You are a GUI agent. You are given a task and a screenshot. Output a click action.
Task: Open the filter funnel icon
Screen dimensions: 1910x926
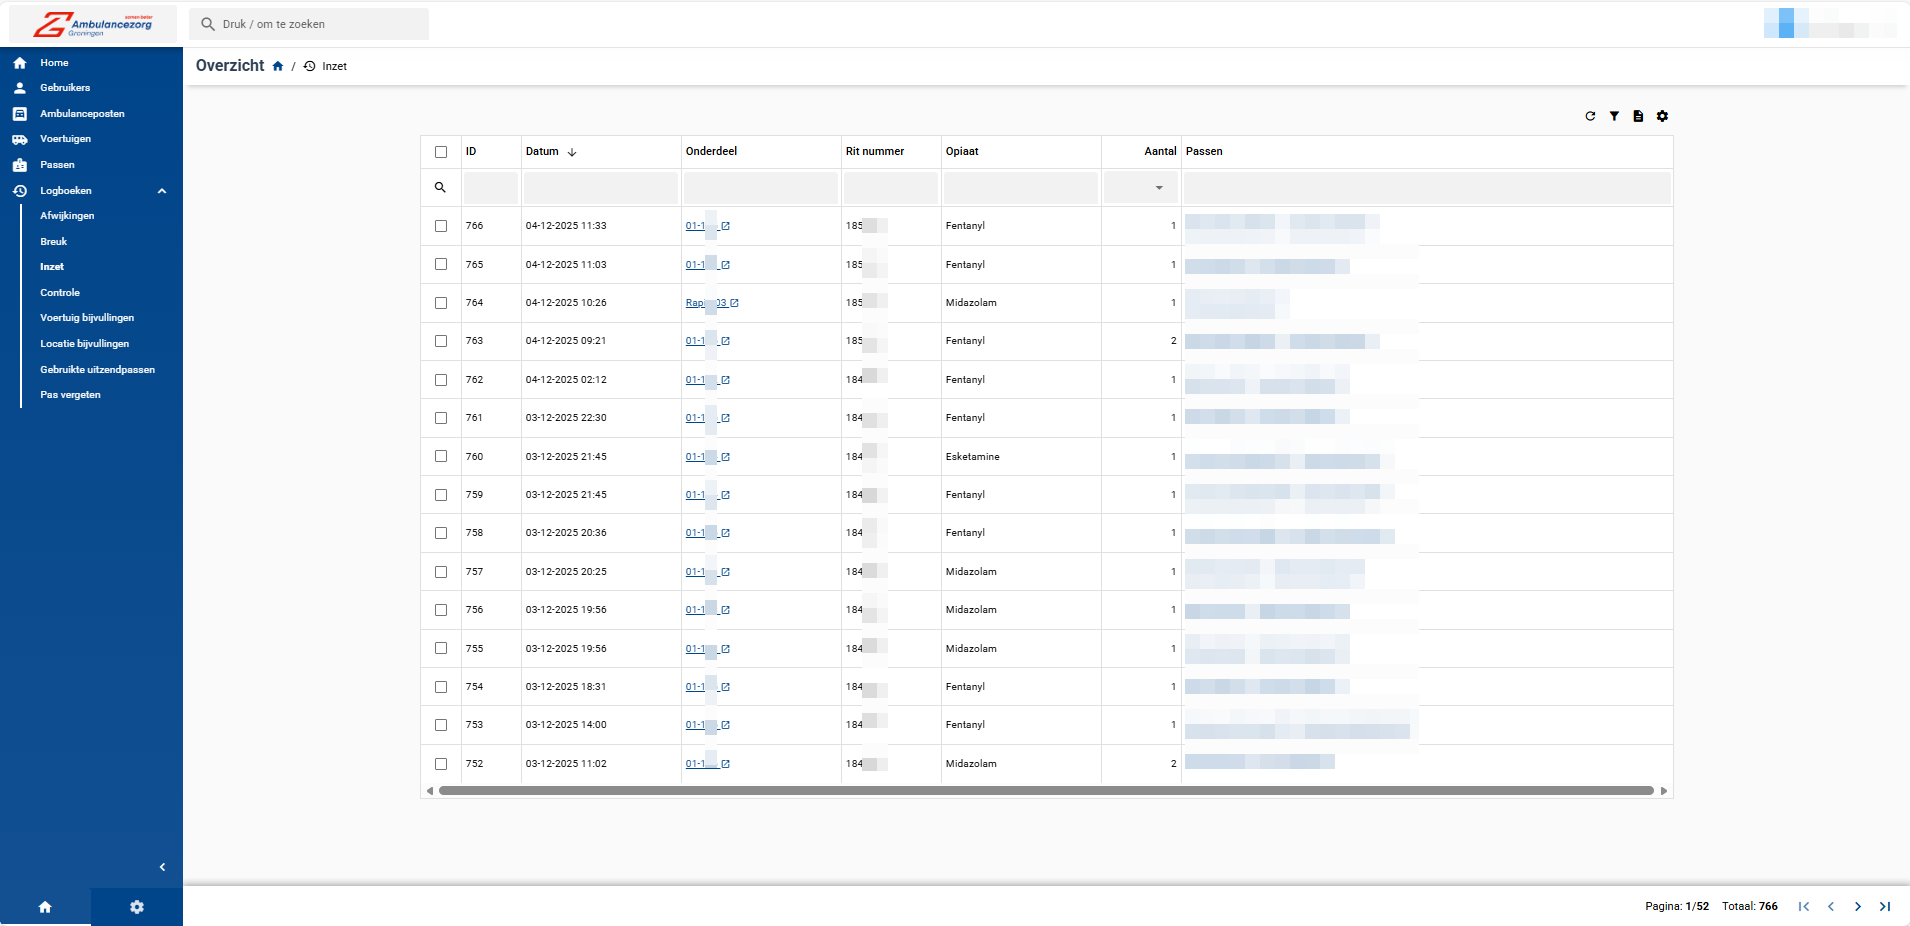[1614, 116]
